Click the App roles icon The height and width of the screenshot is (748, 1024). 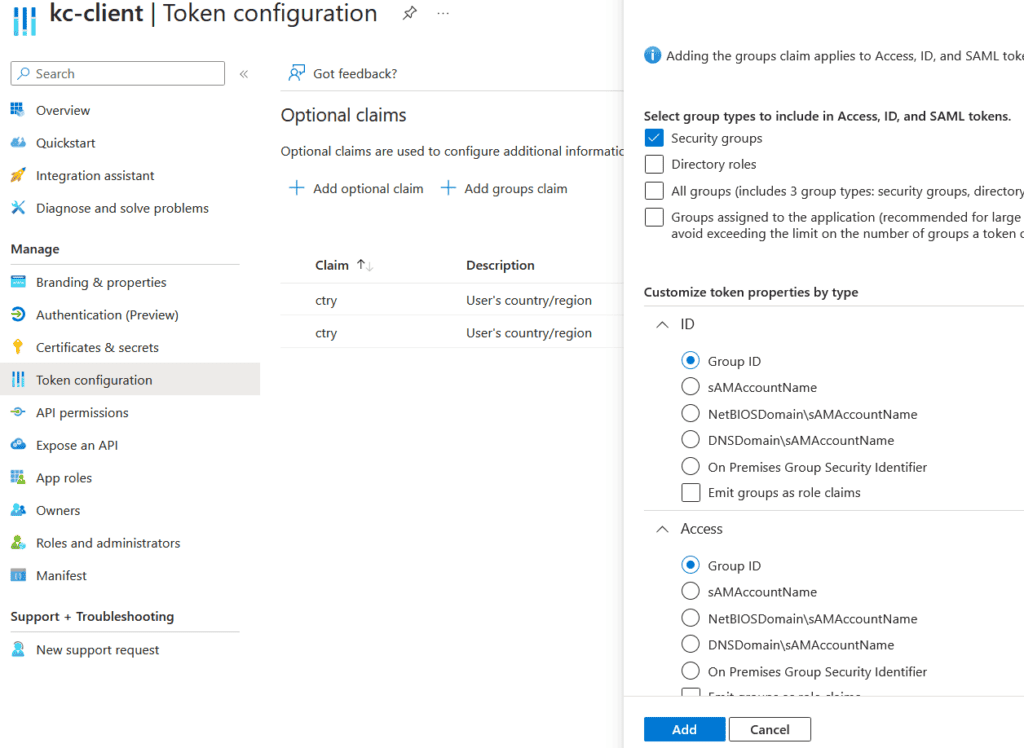click(x=18, y=478)
